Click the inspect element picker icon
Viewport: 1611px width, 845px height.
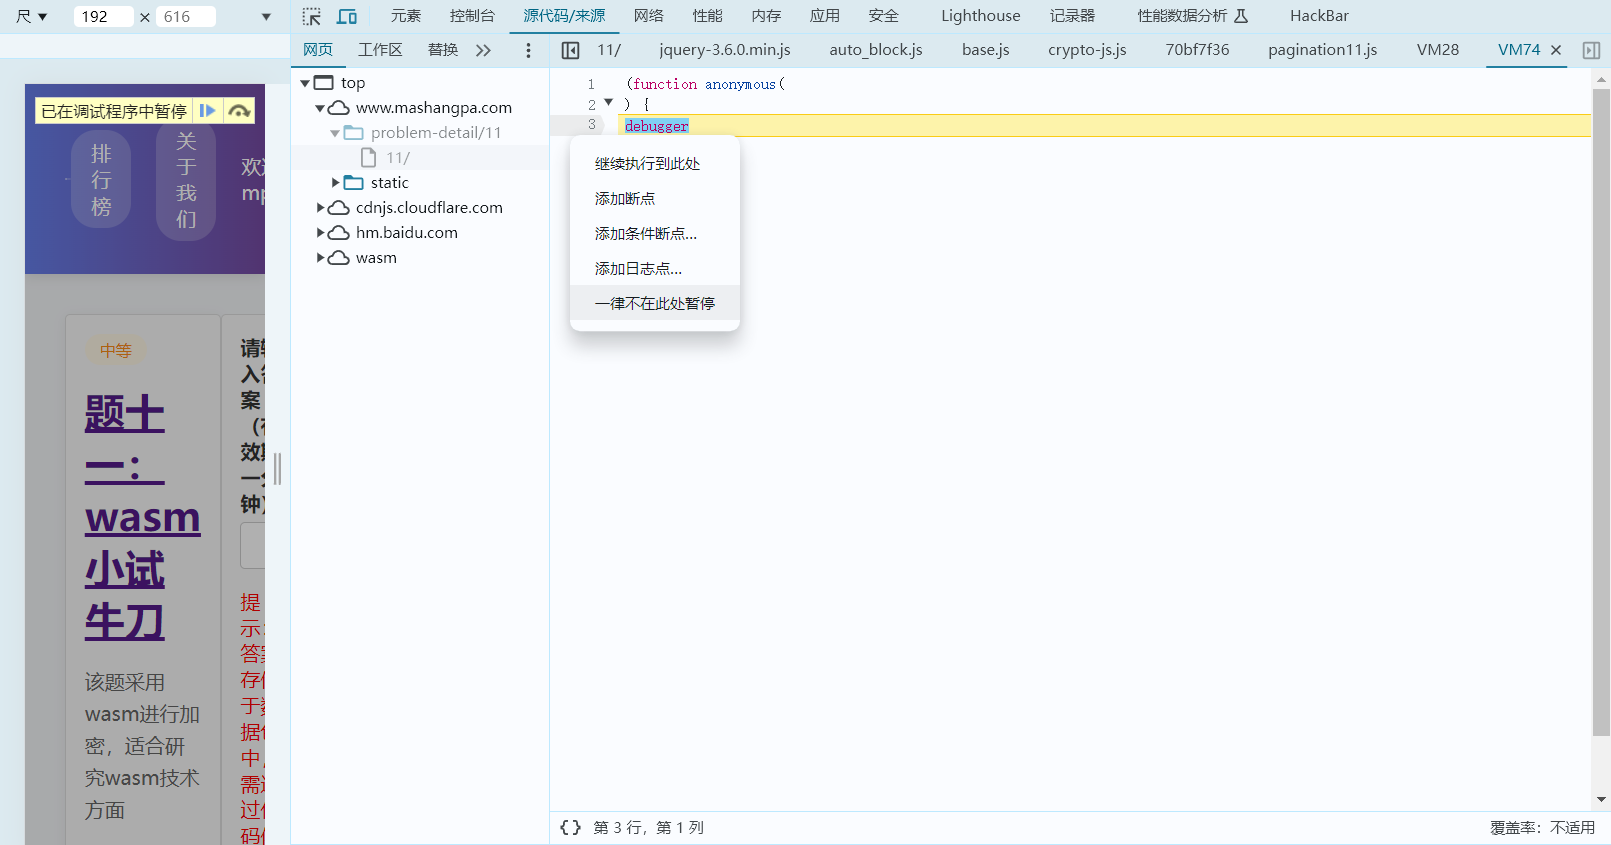(312, 17)
